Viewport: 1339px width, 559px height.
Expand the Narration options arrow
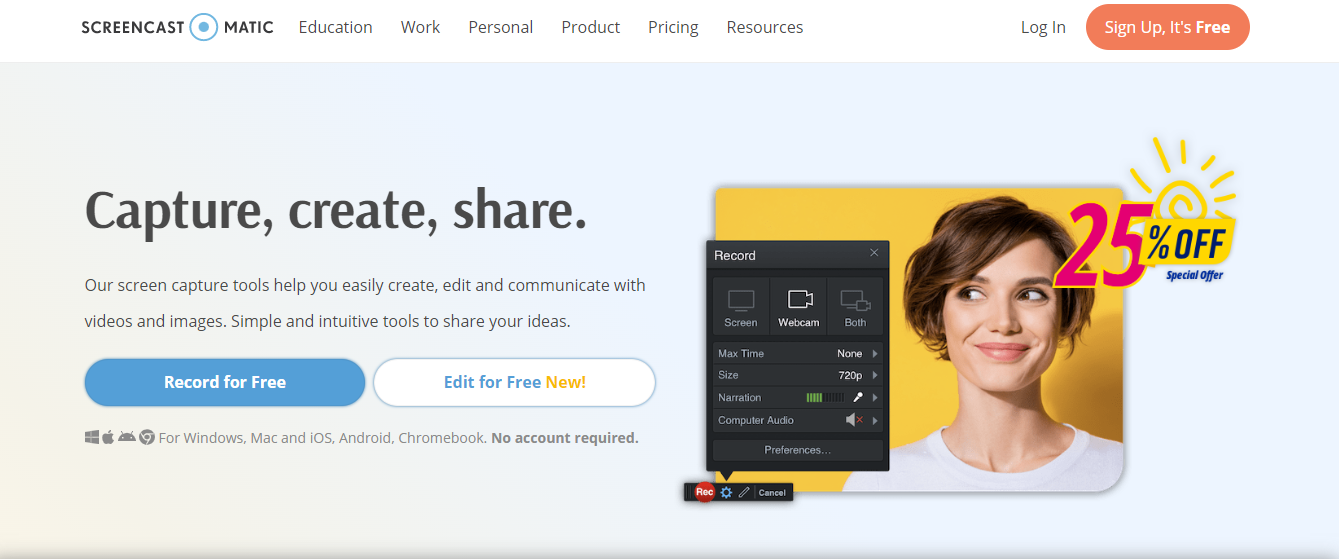(x=876, y=398)
